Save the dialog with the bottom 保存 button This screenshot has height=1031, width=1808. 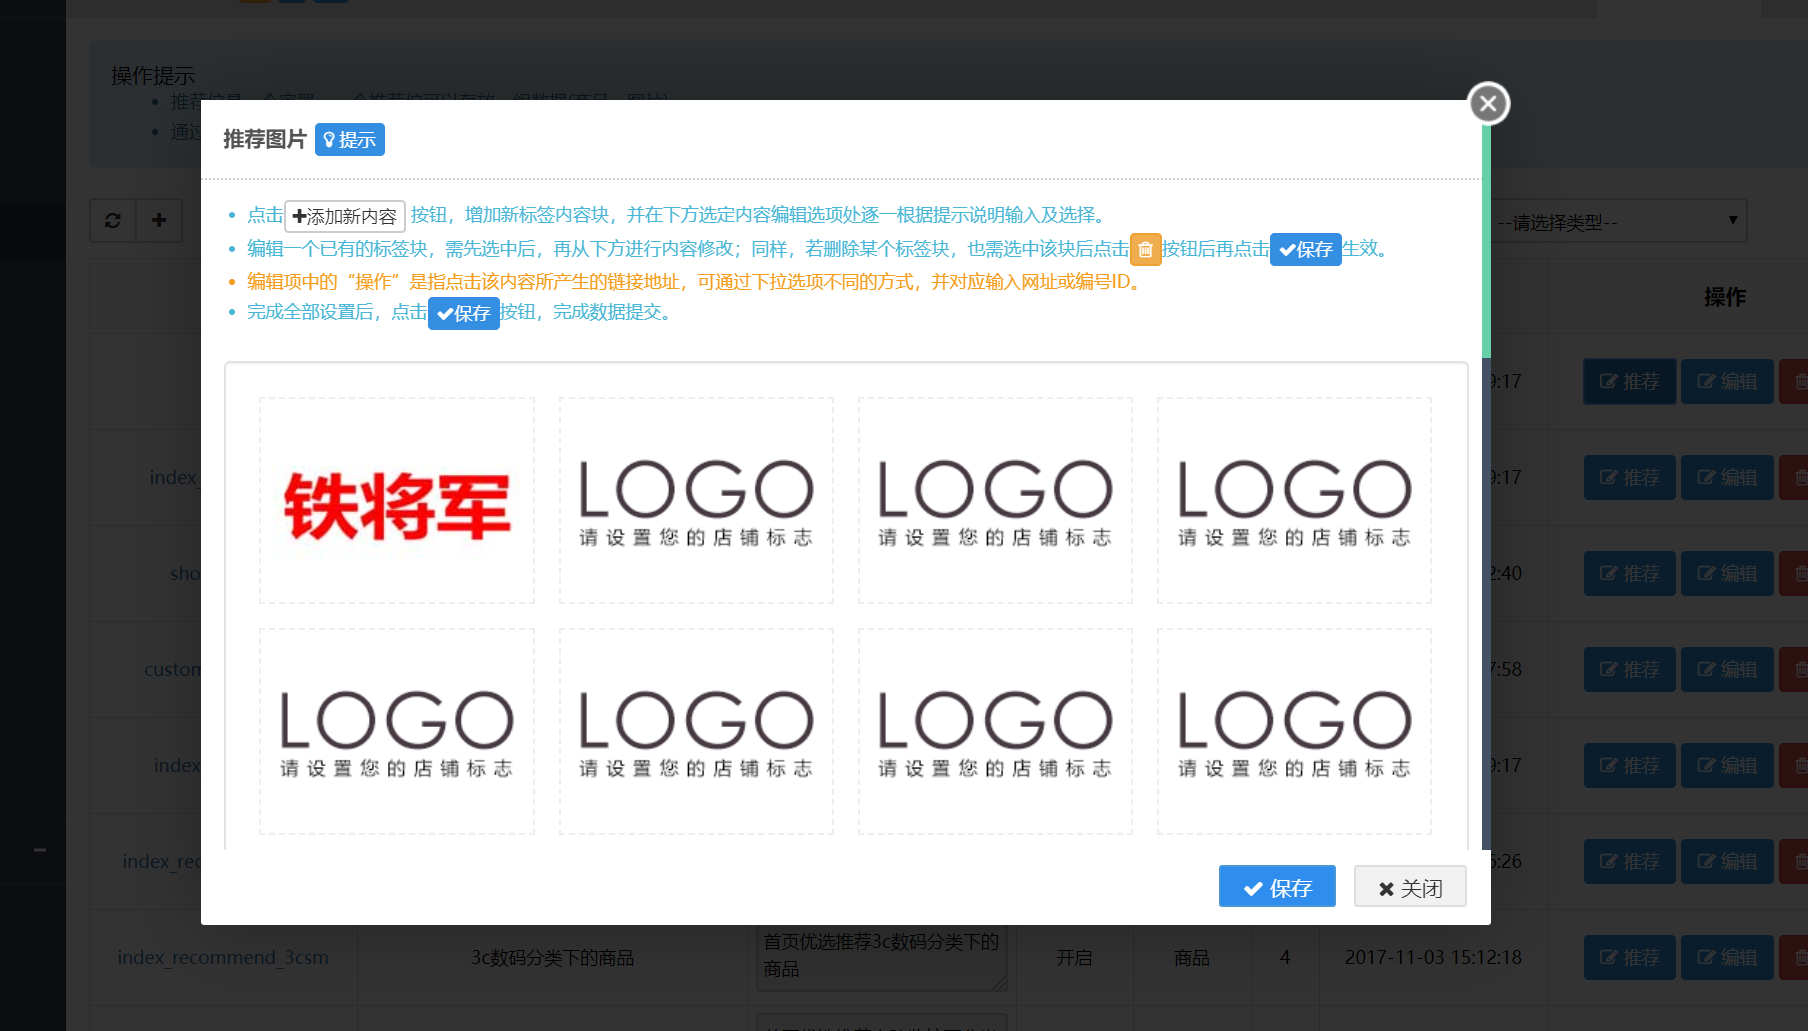pyautogui.click(x=1277, y=887)
